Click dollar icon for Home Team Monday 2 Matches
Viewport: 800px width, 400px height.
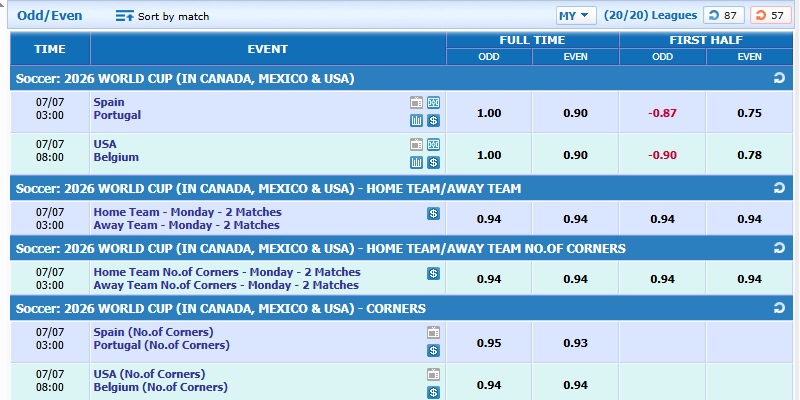click(x=433, y=213)
